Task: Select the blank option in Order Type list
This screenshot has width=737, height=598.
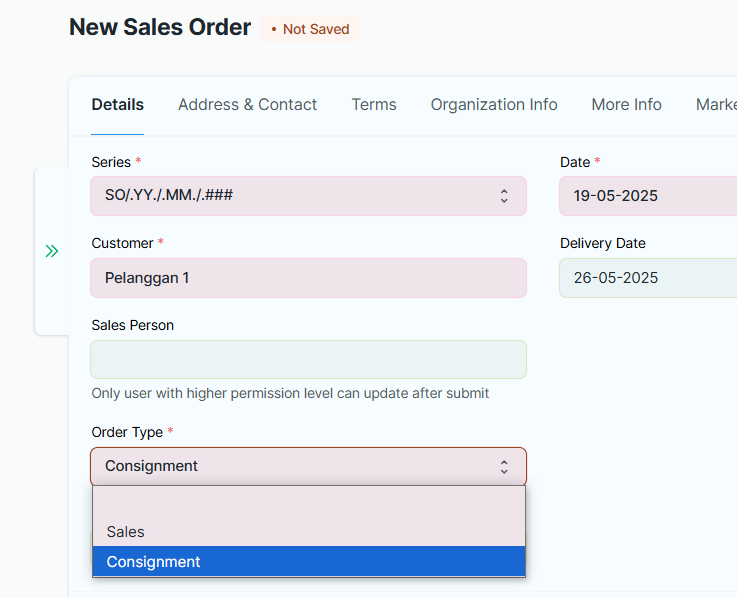Action: [x=309, y=502]
